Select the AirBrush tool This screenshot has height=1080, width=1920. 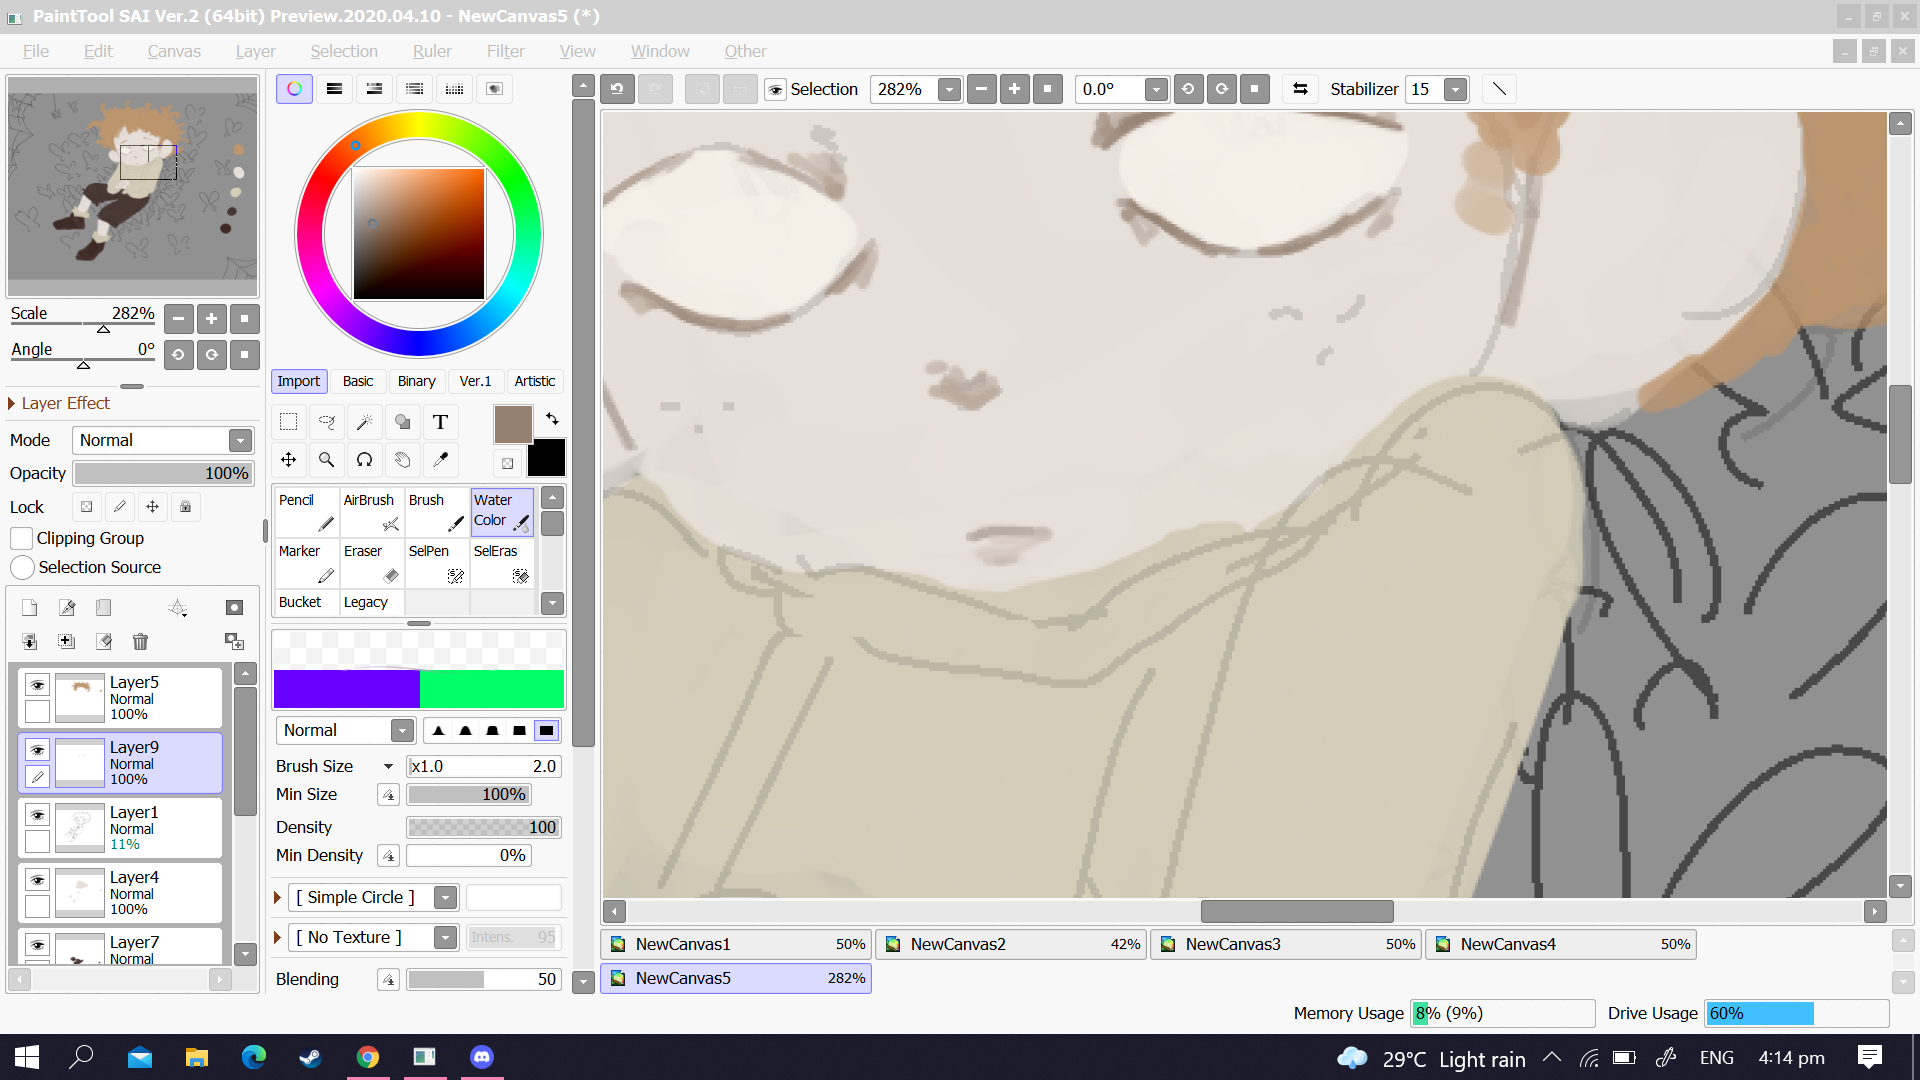pyautogui.click(x=371, y=512)
